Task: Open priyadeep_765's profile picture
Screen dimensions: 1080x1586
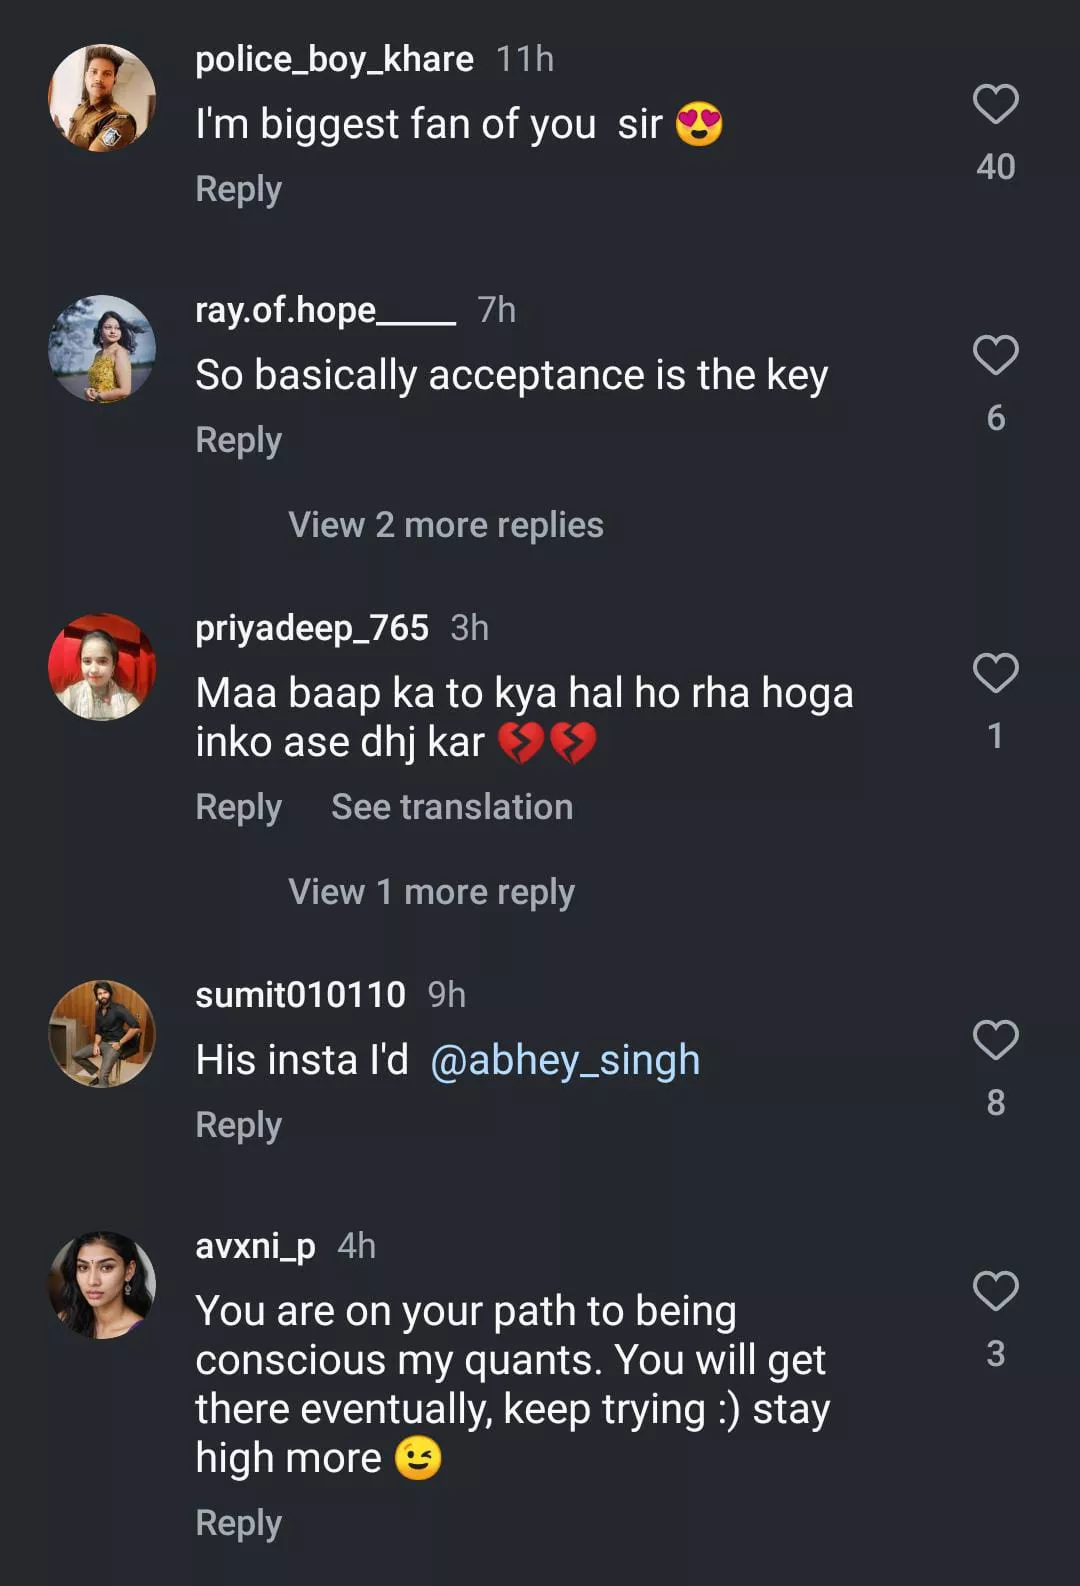Action: (102, 667)
